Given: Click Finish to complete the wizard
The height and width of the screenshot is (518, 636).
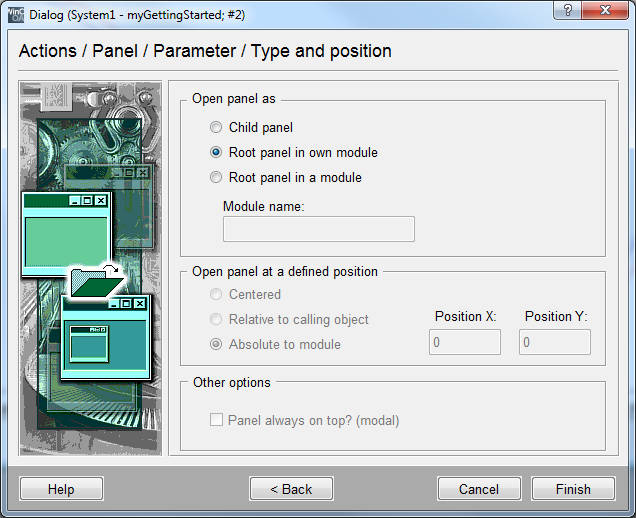Looking at the screenshot, I should [x=572, y=489].
